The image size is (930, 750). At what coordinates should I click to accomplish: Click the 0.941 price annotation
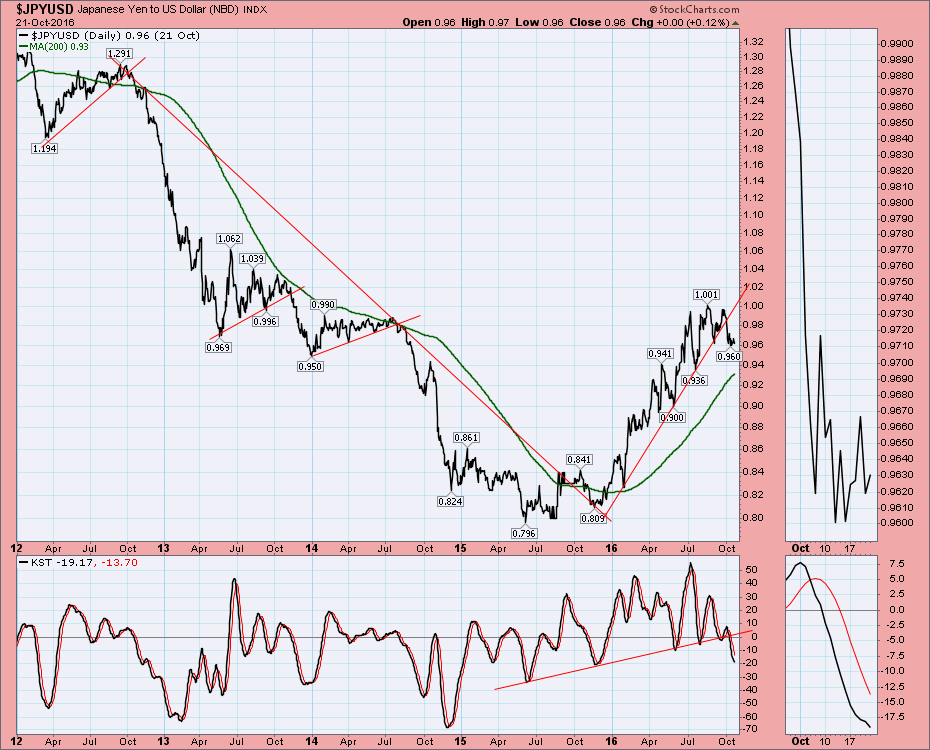coord(660,354)
